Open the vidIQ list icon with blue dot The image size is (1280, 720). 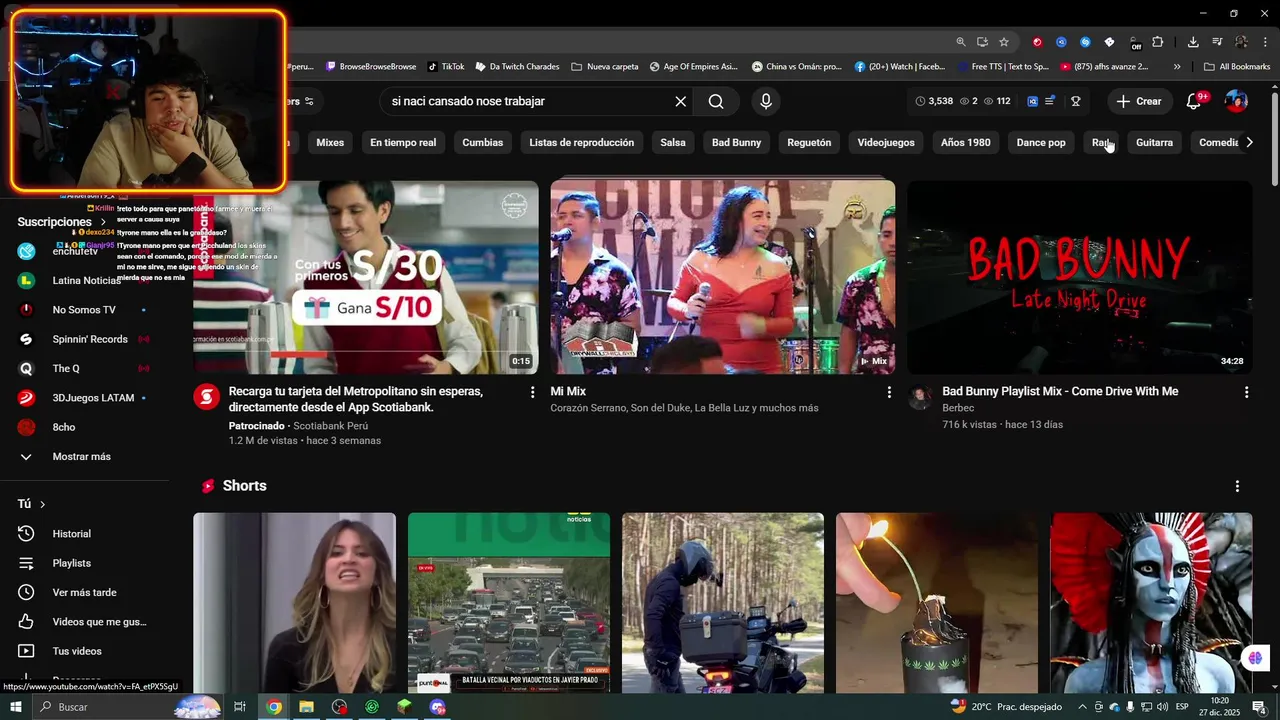1050,101
